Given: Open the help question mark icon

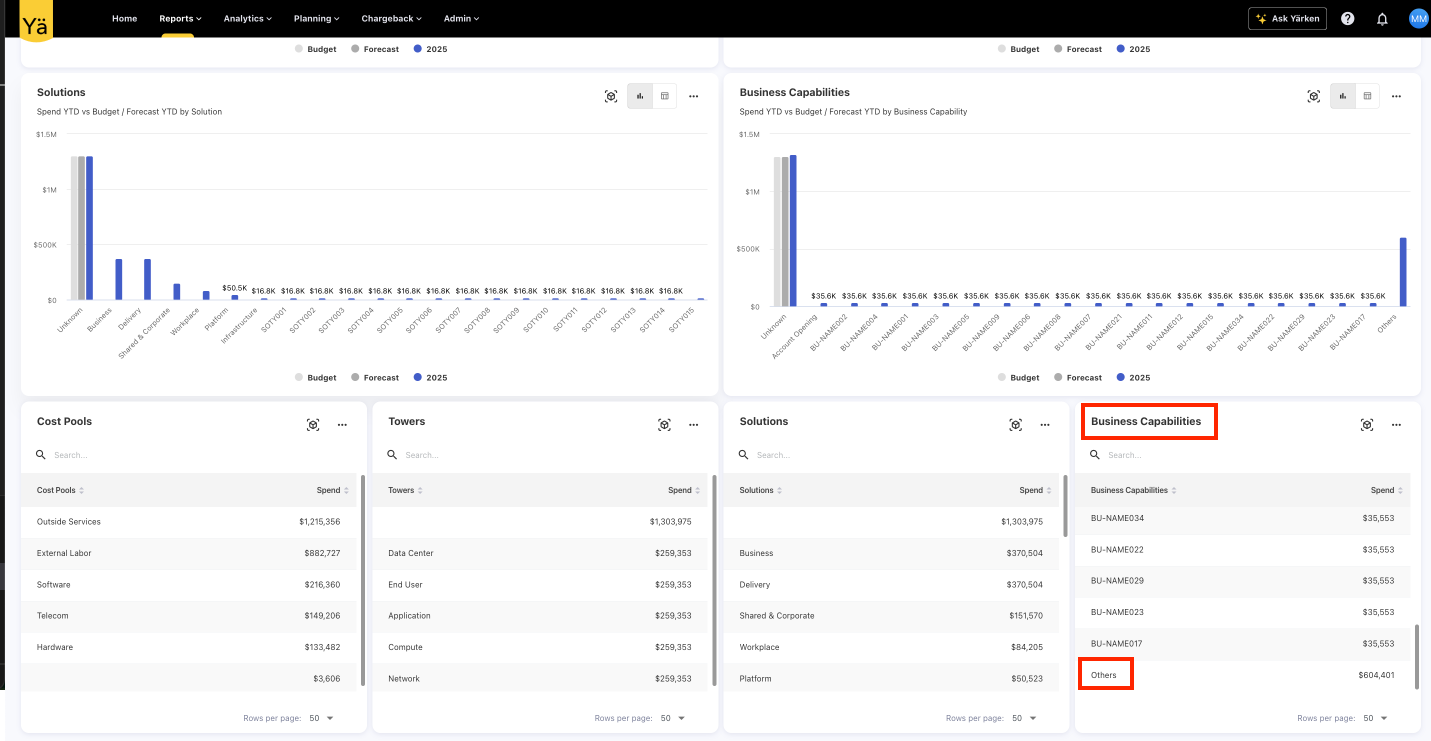Looking at the screenshot, I should (1348, 19).
